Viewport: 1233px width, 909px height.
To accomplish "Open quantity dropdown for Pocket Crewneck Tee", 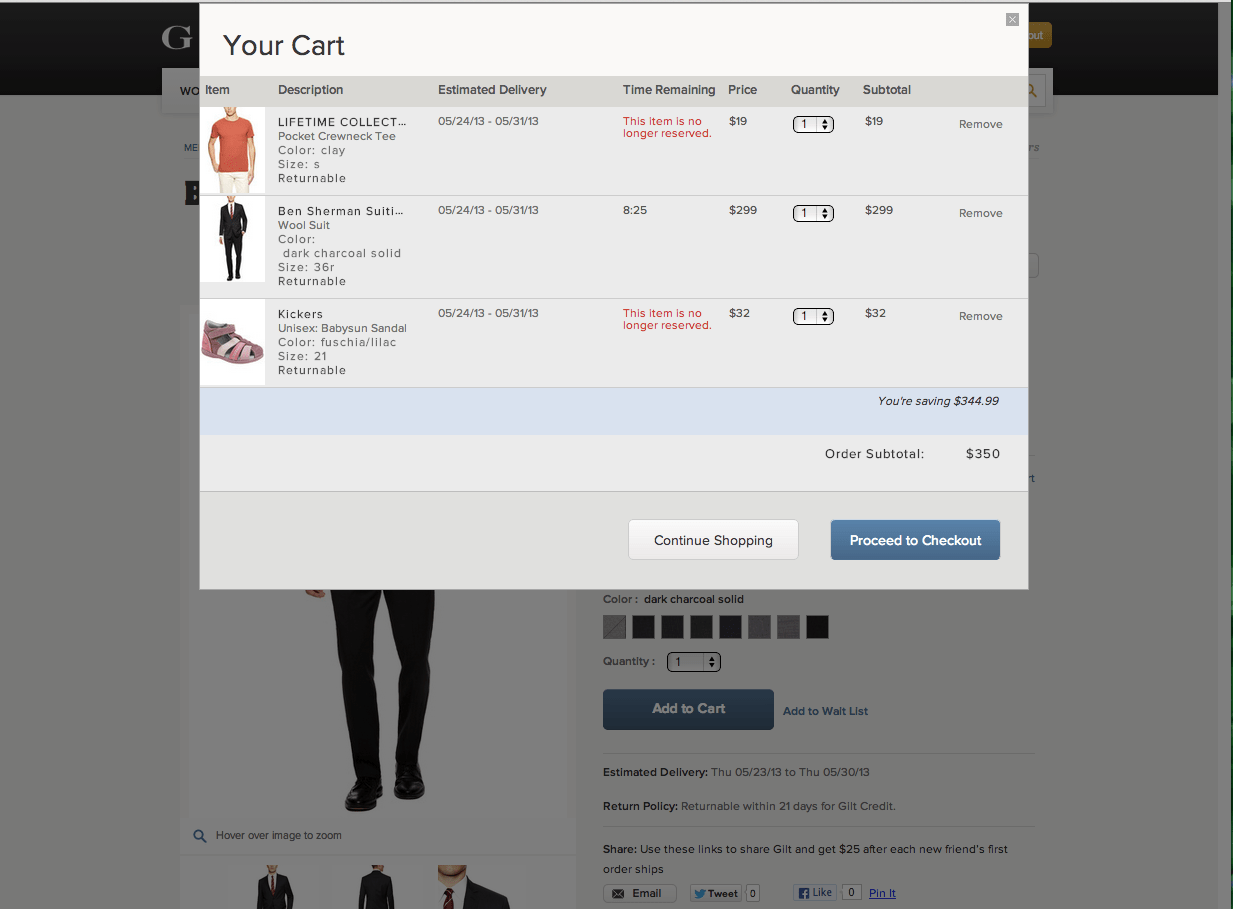I will [x=813, y=124].
